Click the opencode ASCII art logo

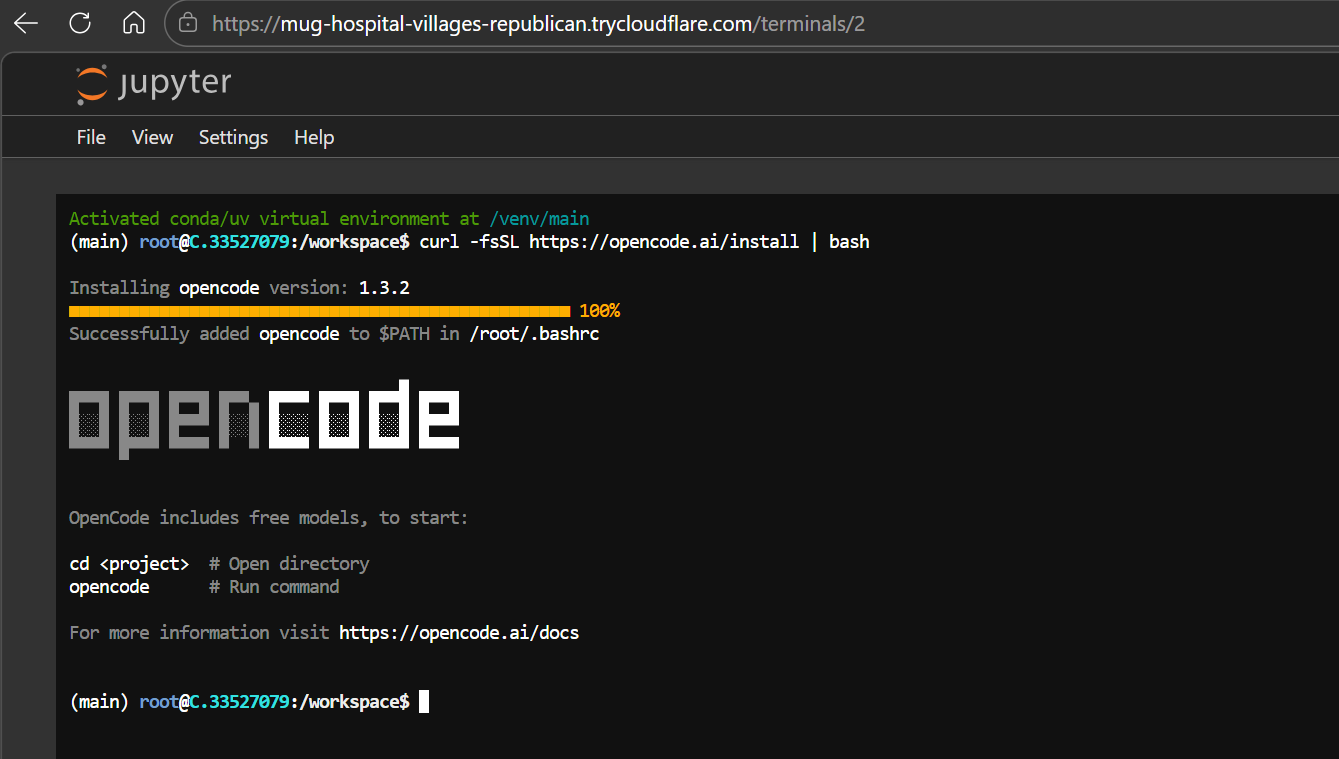click(264, 418)
